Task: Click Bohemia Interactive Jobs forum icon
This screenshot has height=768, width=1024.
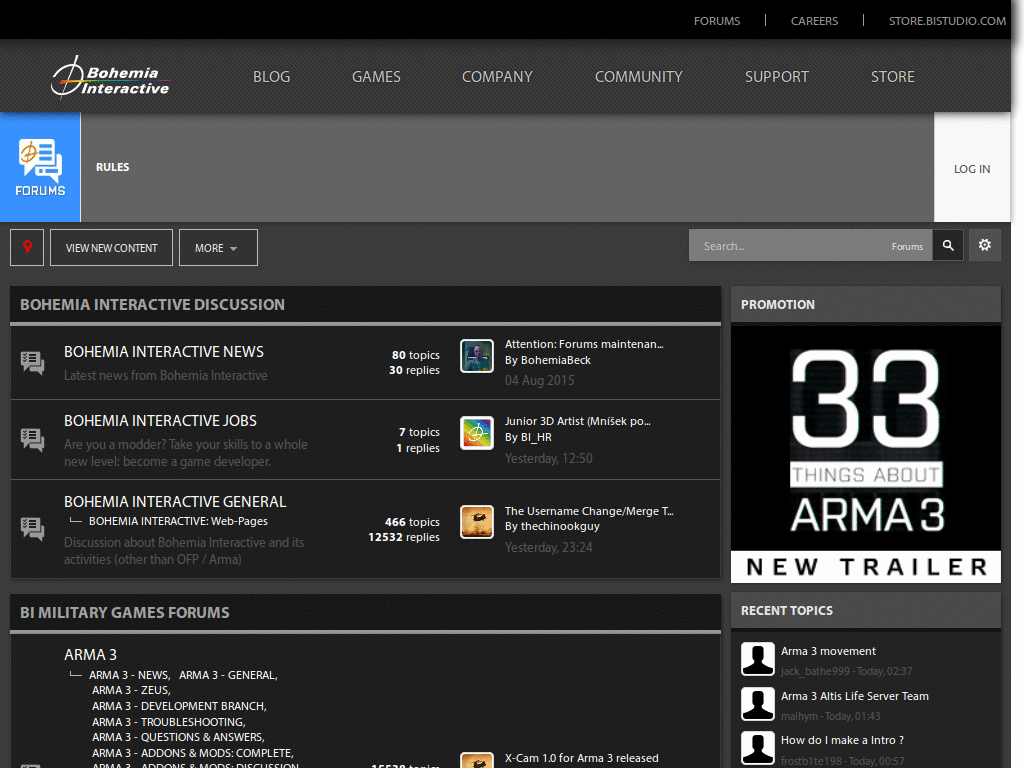Action: [x=33, y=440]
